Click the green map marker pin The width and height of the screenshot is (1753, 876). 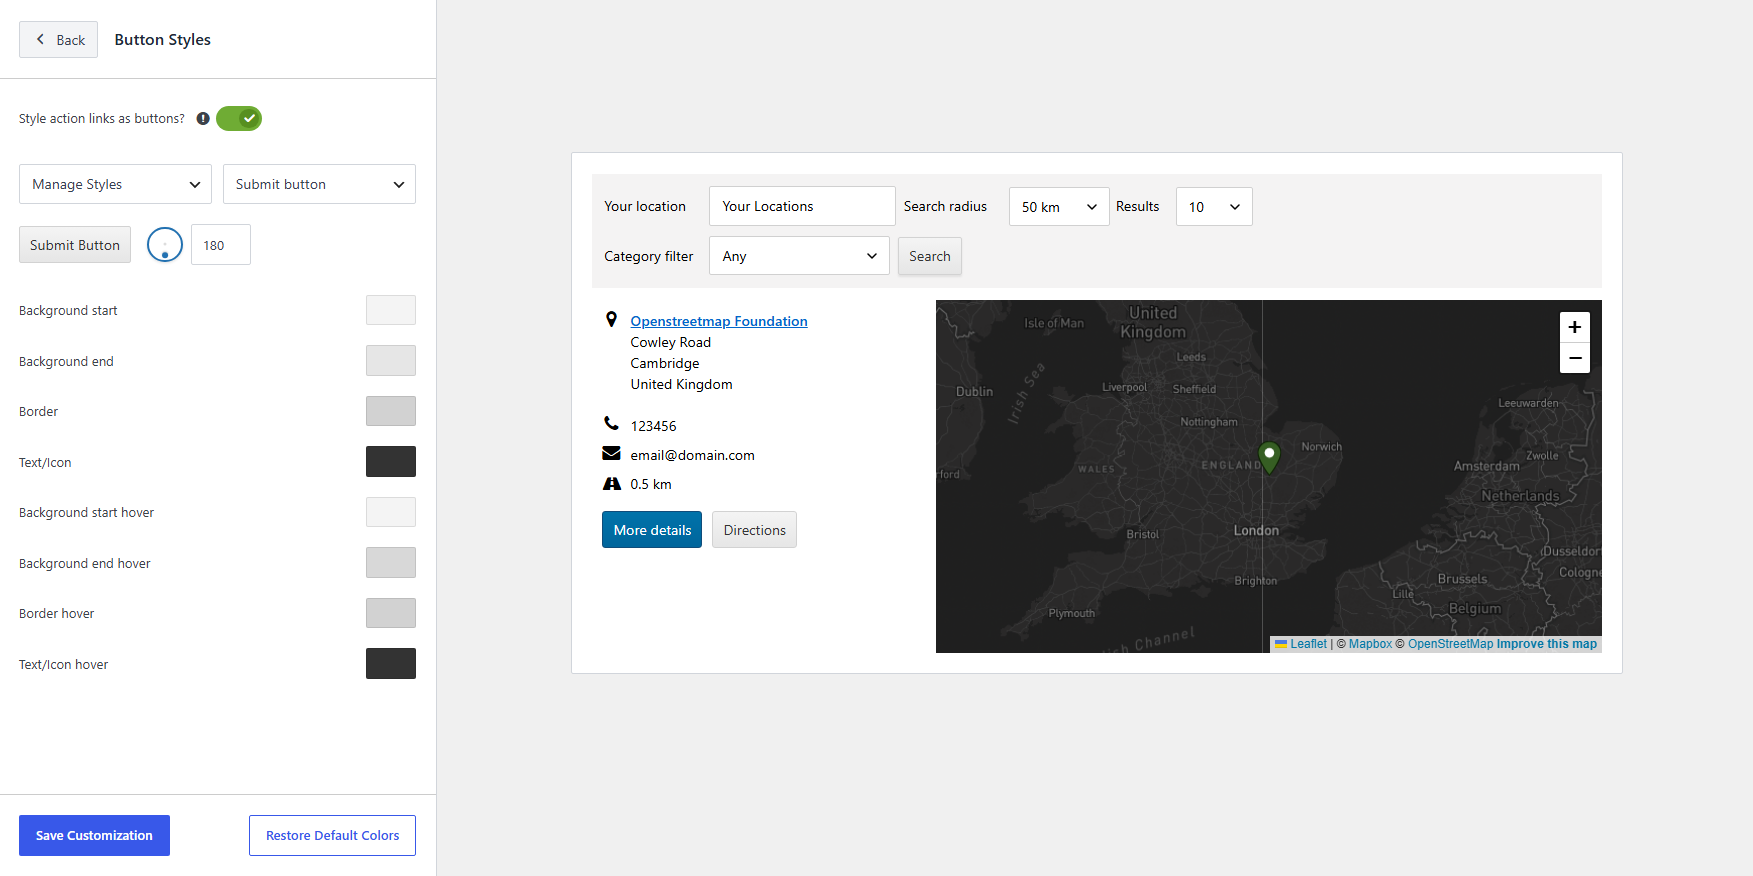coord(1269,457)
